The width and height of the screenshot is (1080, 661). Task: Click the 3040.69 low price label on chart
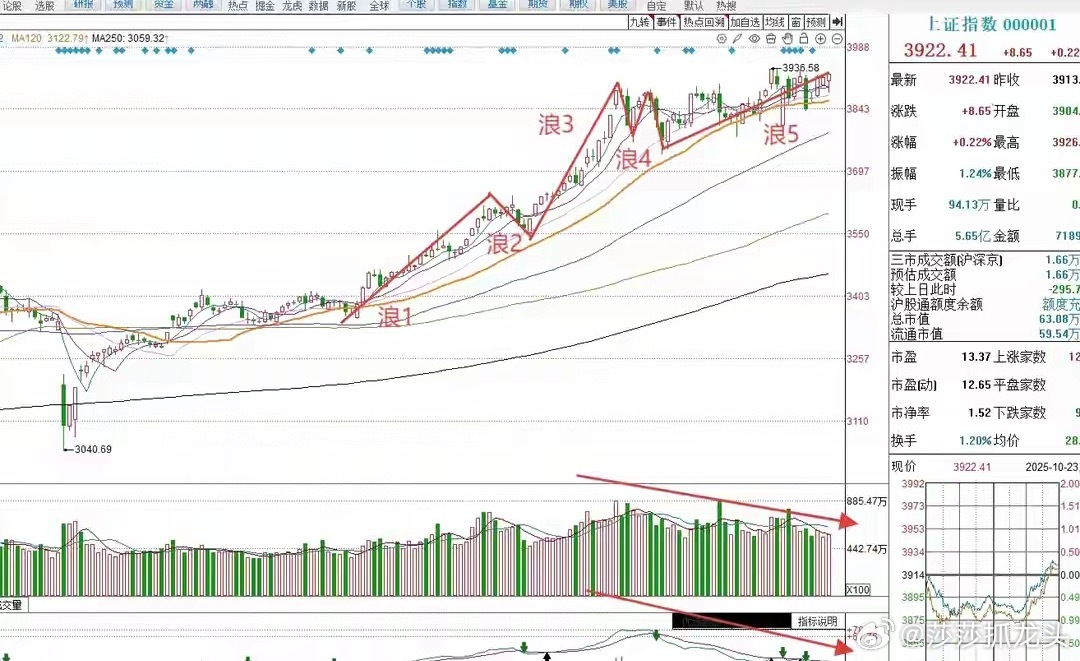pyautogui.click(x=92, y=449)
